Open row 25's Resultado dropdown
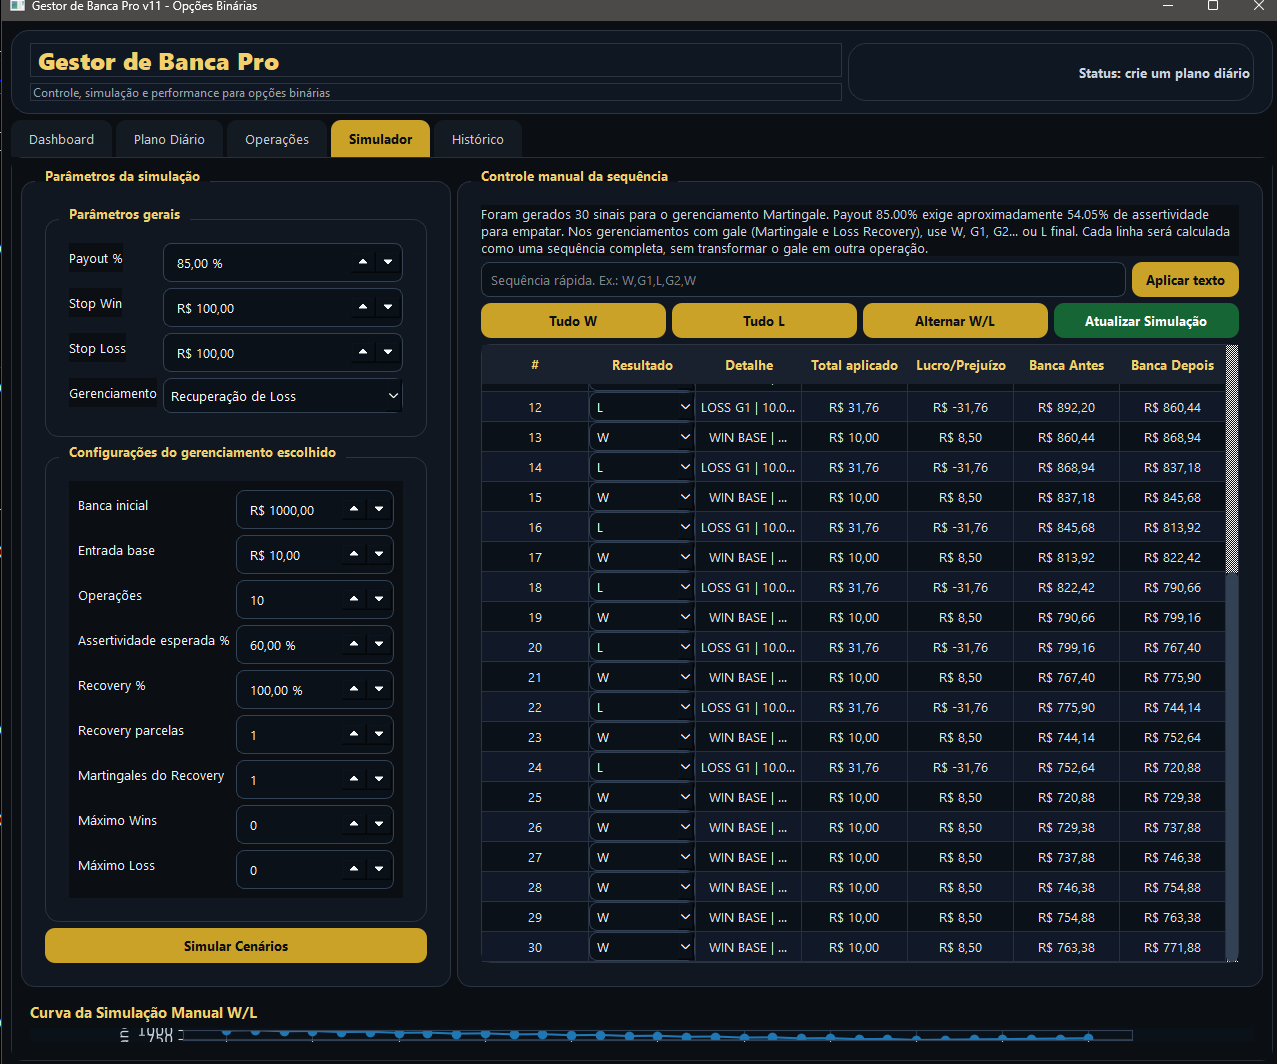This screenshot has width=1277, height=1064. point(642,797)
